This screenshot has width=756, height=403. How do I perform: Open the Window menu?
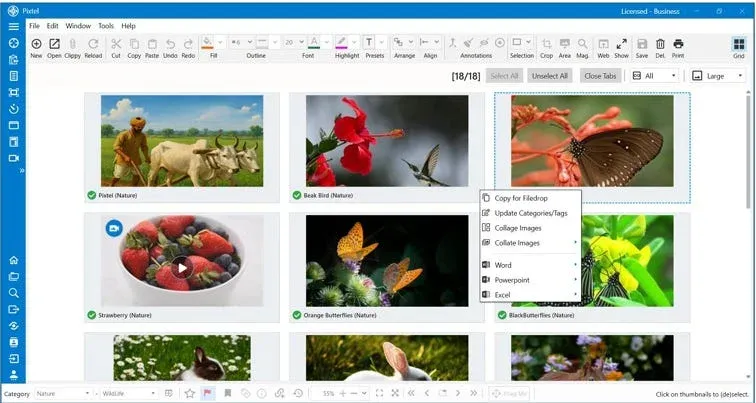pos(78,26)
